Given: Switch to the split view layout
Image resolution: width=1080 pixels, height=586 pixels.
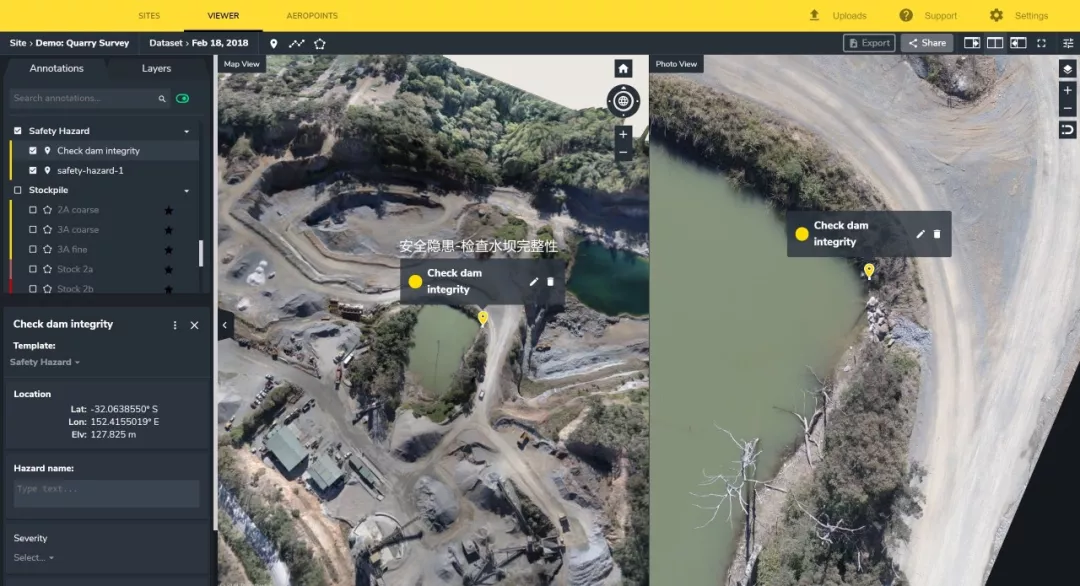Looking at the screenshot, I should [994, 43].
